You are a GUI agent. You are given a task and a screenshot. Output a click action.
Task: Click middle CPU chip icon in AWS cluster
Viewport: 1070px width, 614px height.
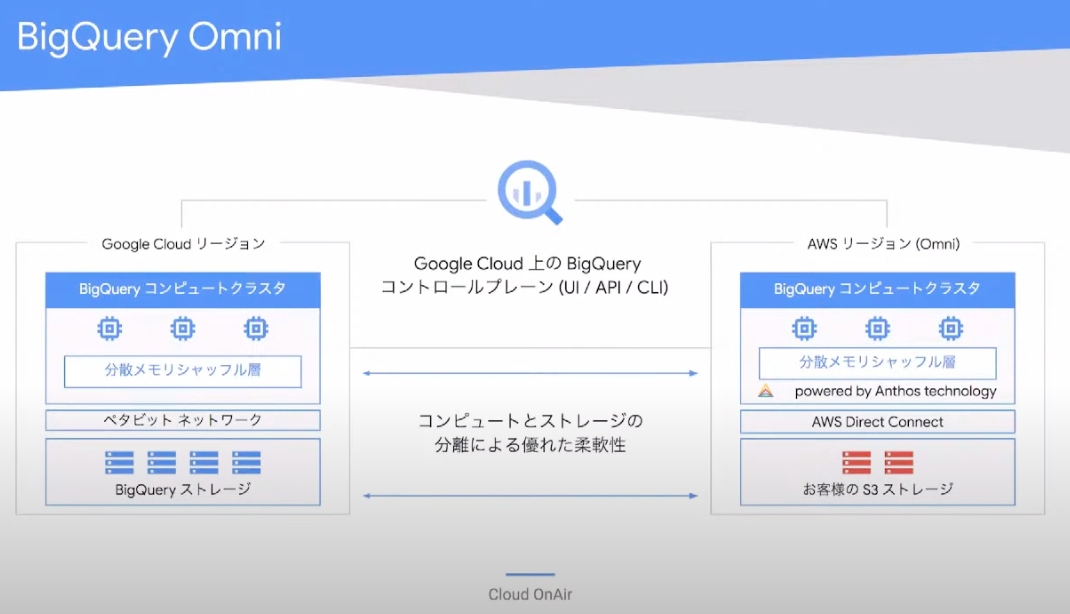click(x=878, y=329)
